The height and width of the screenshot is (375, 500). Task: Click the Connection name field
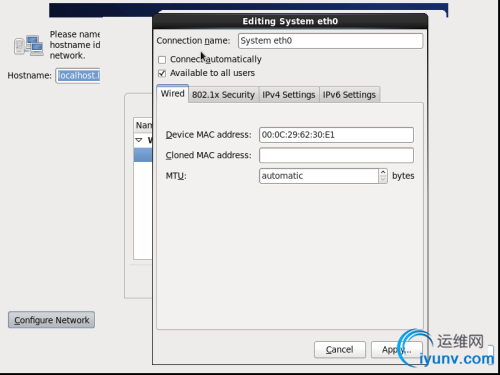[x=330, y=41]
